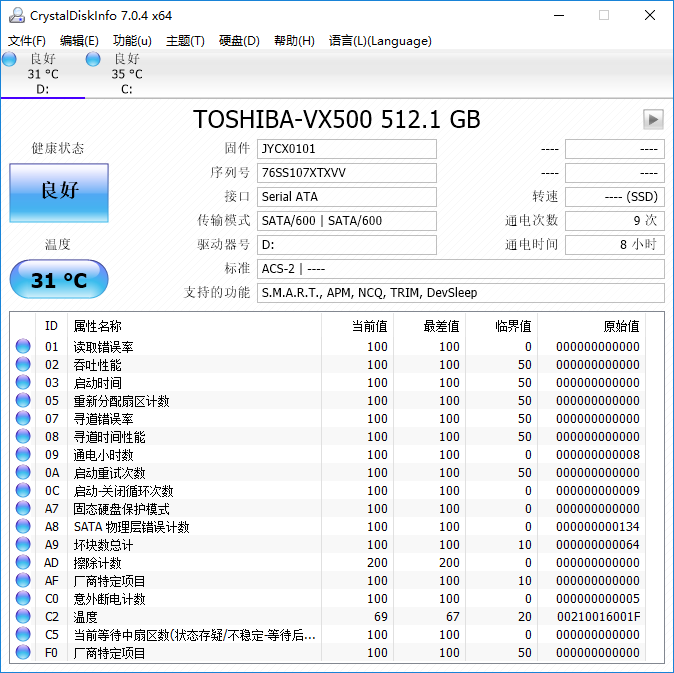
Task: Open the 硬盘(D) menu
Action: [239, 41]
